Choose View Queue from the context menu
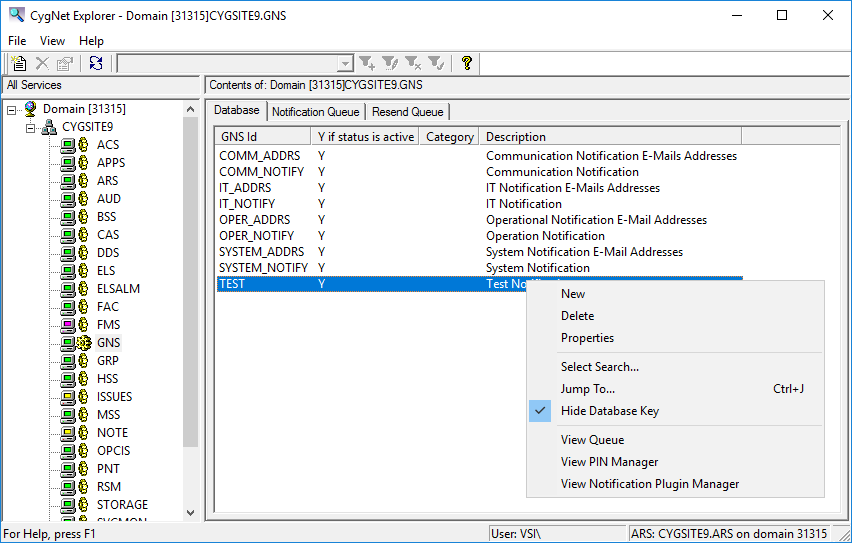Viewport: 852px width, 543px height. click(x=592, y=440)
